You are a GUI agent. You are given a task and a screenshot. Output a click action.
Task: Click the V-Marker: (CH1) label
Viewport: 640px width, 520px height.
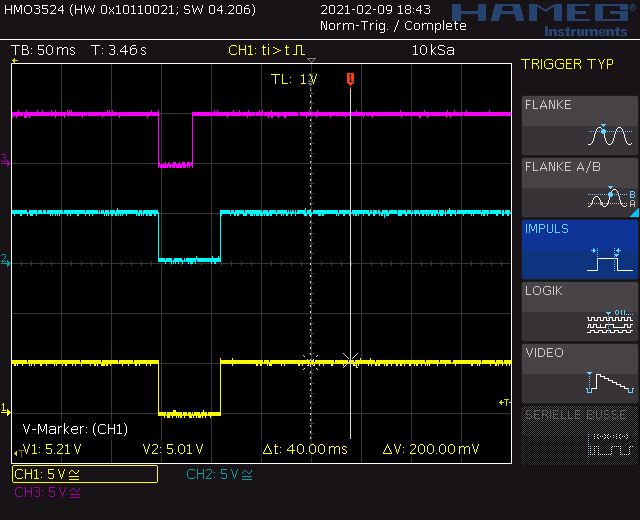point(75,429)
